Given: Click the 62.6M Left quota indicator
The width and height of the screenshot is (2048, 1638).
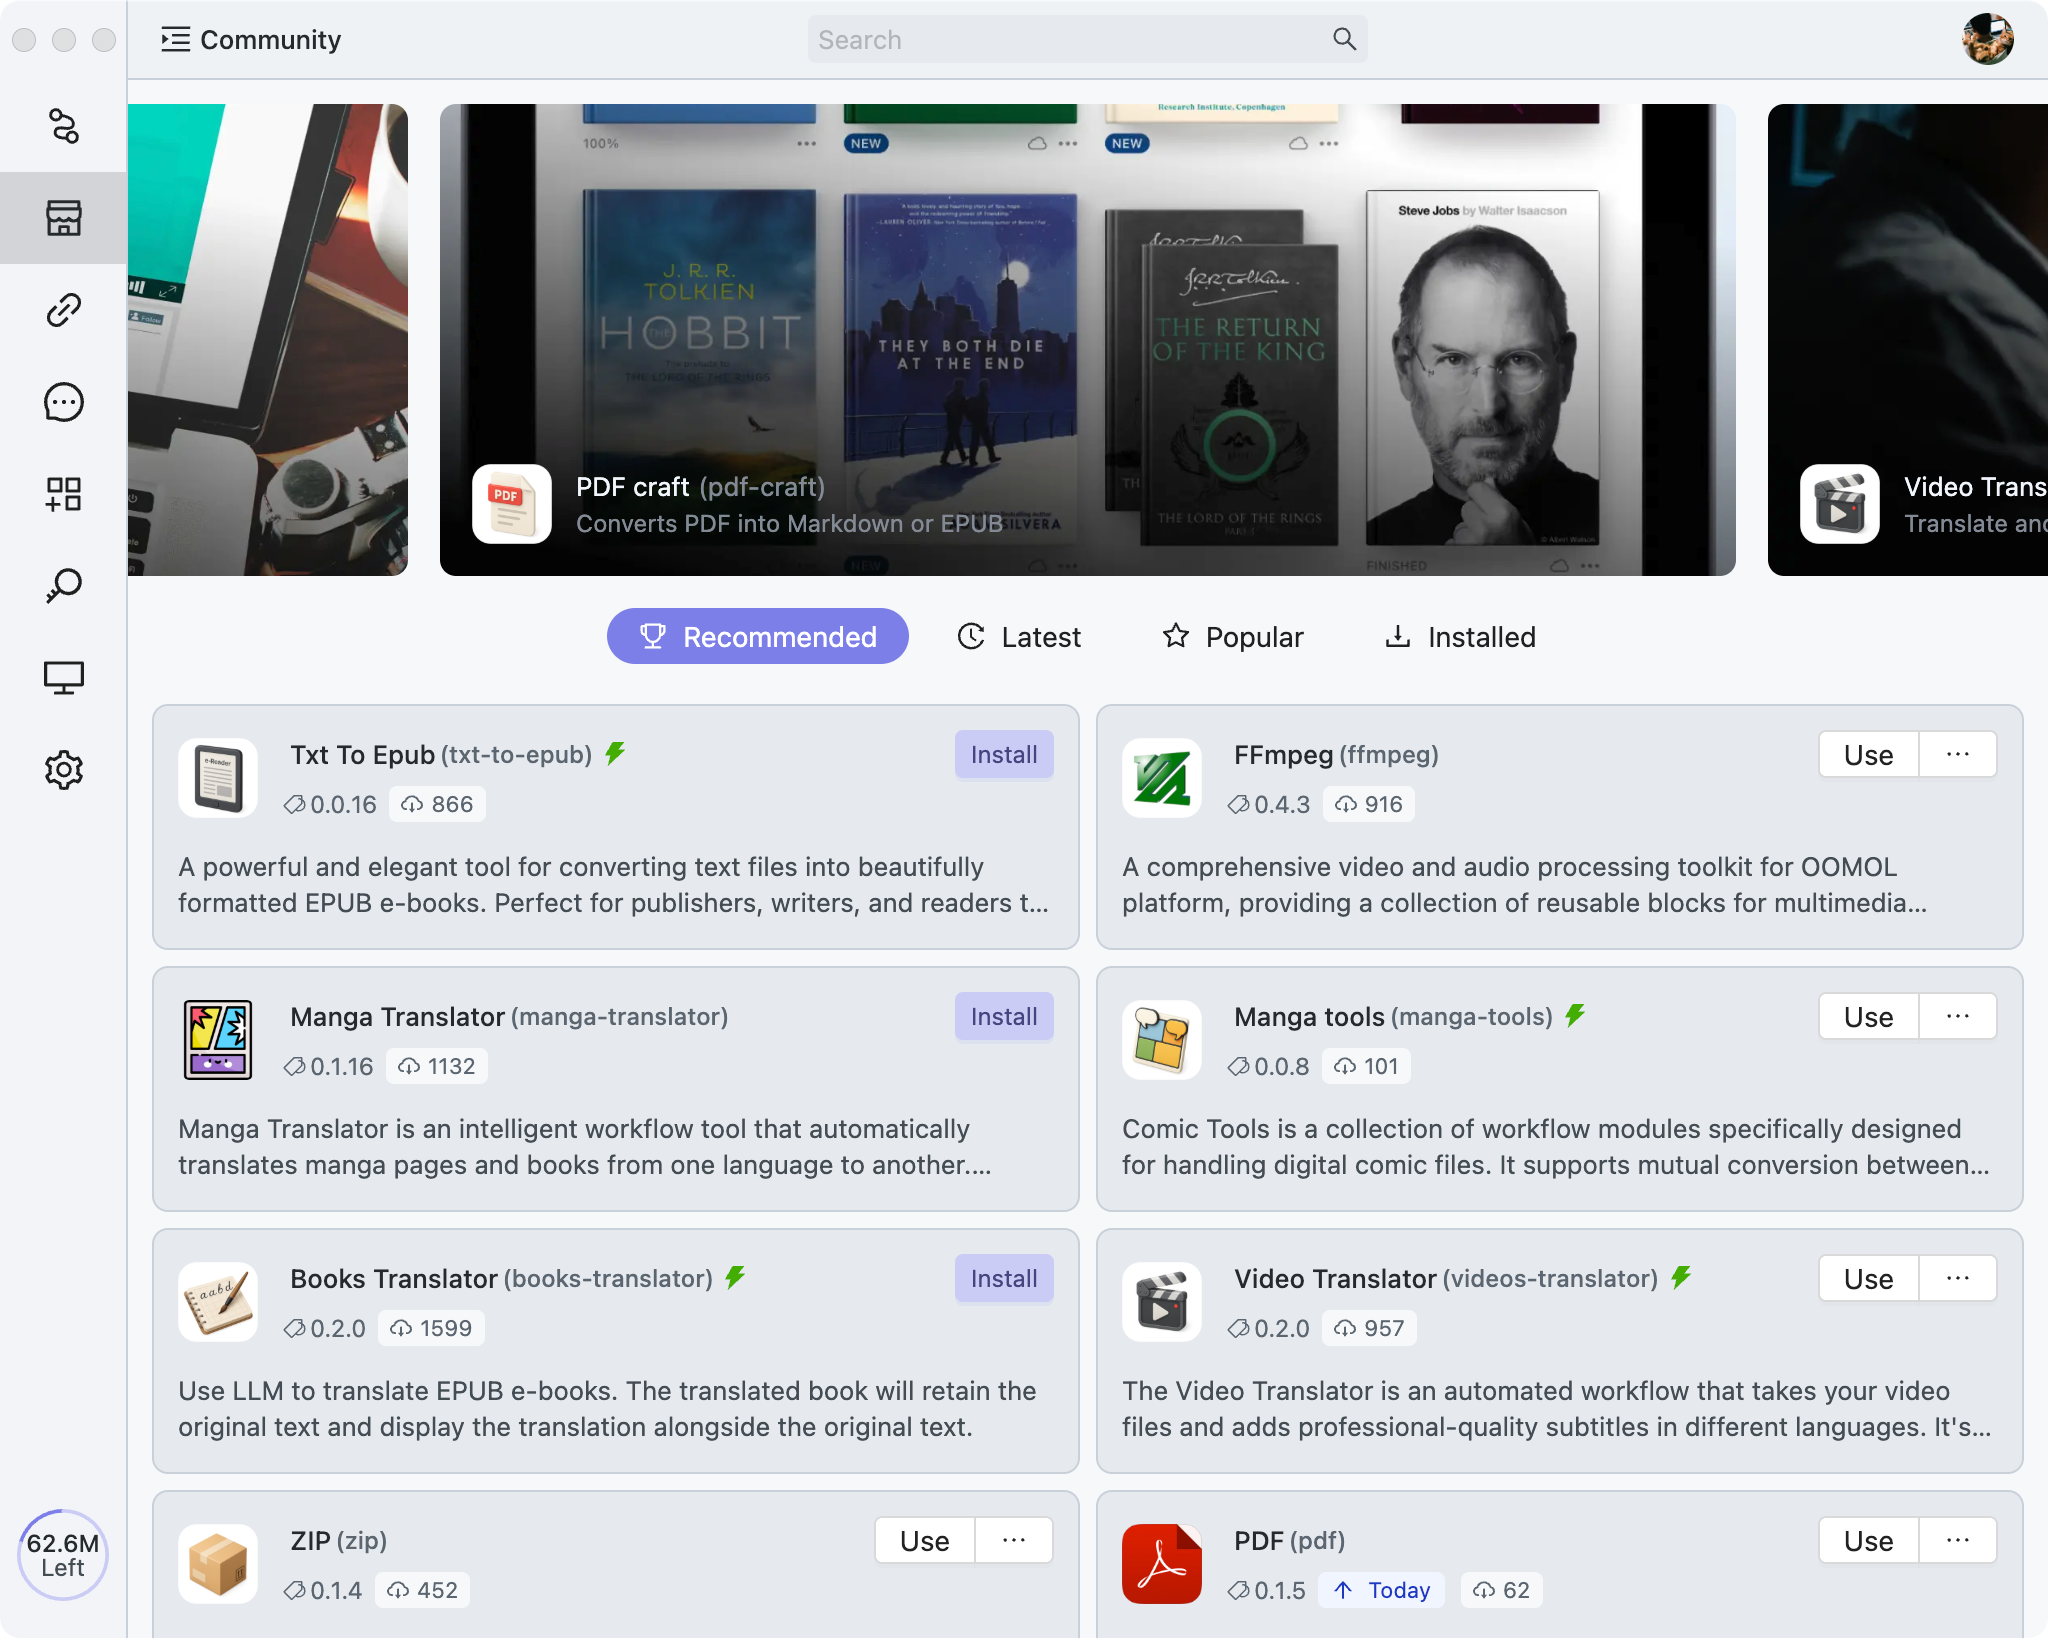Looking at the screenshot, I should (62, 1554).
